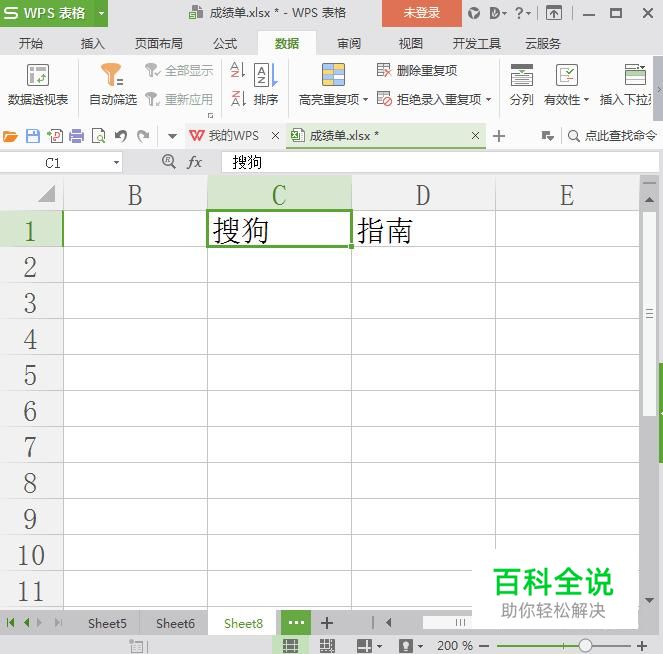Click the 高亮重复项 highlight duplicates icon

coord(333,74)
